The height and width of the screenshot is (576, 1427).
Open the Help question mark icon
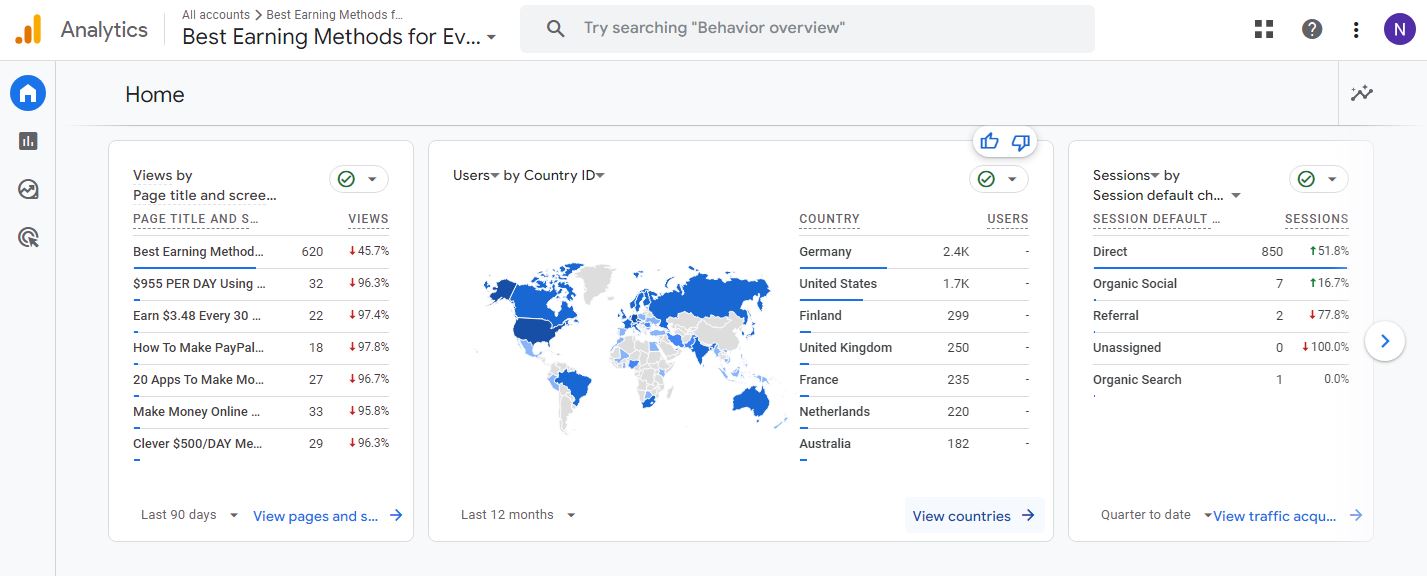pyautogui.click(x=1312, y=29)
